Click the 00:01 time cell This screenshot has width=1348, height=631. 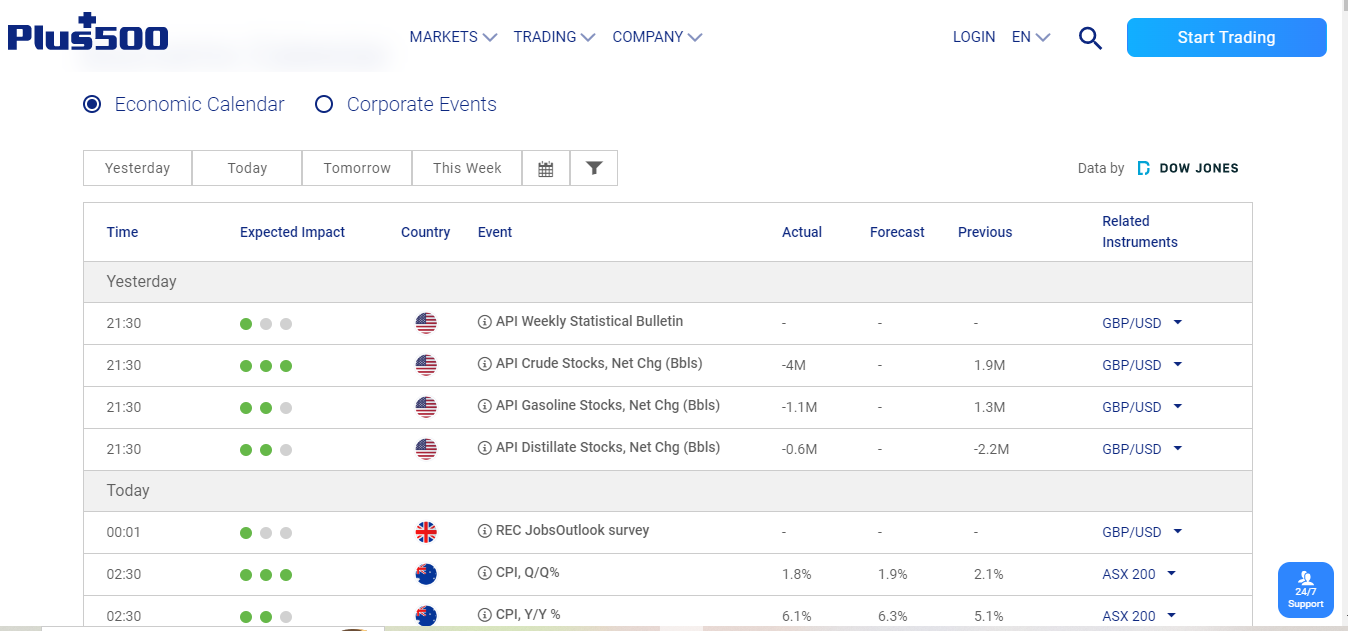[124, 533]
